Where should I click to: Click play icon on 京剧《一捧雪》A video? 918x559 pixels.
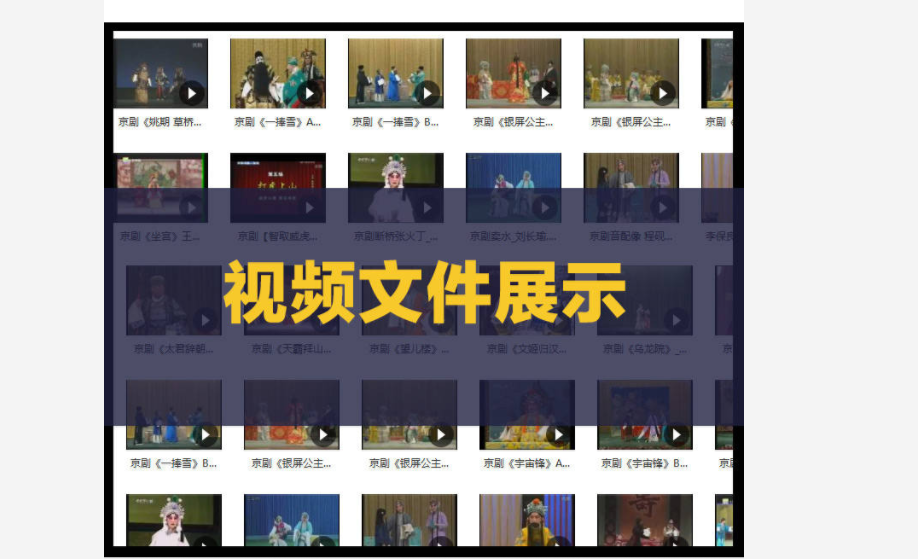point(309,93)
